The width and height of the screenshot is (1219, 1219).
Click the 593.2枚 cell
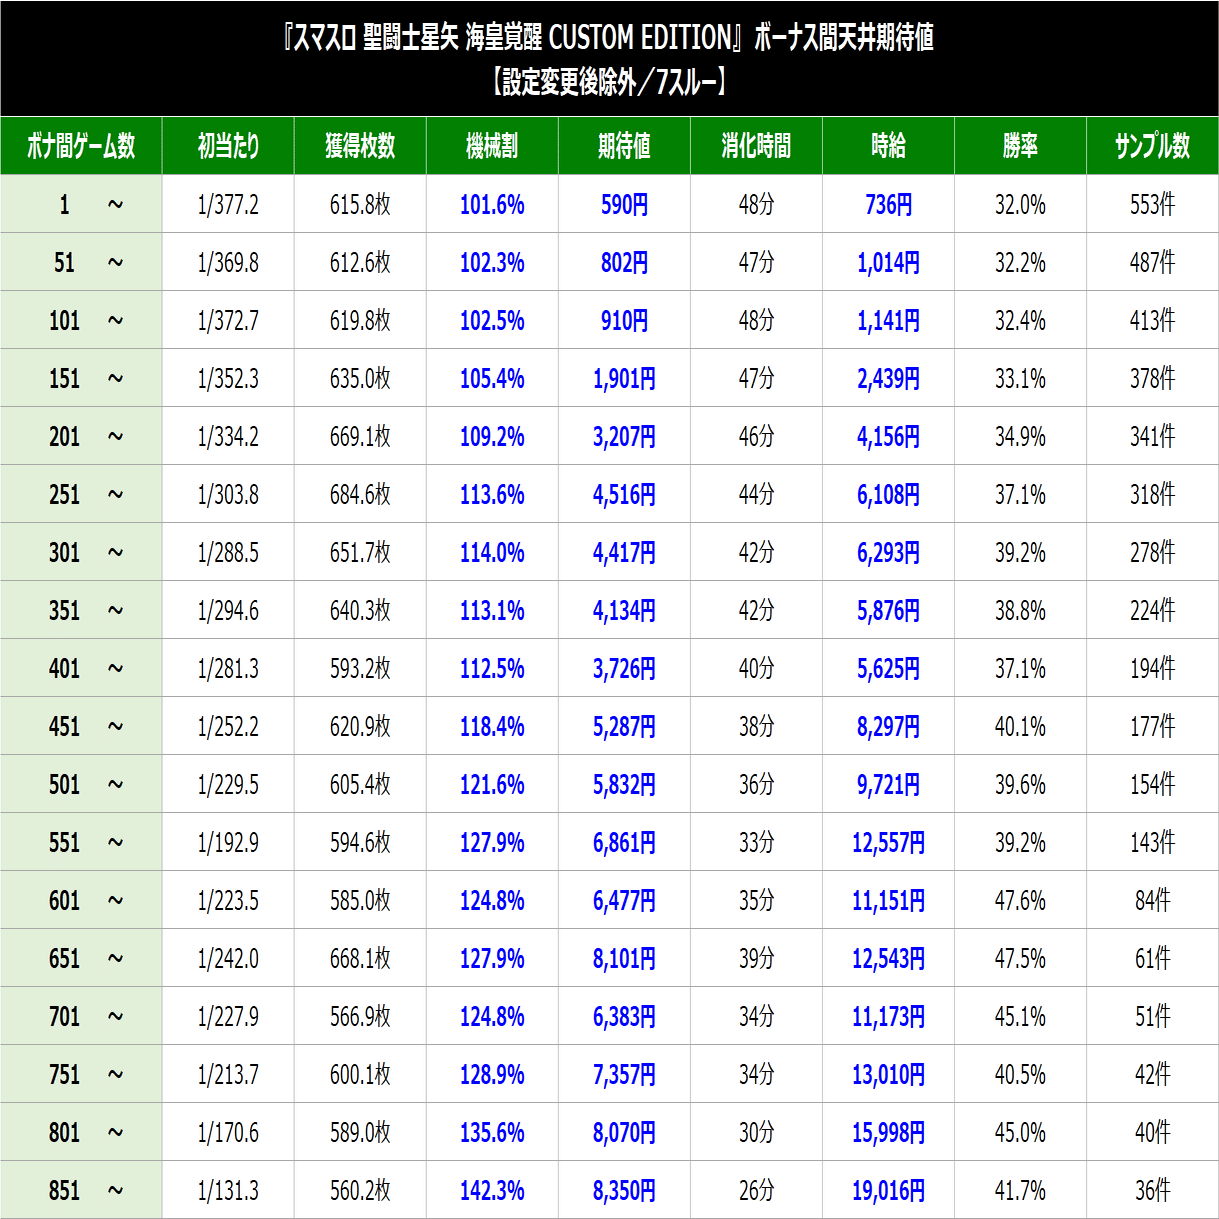pos(360,668)
